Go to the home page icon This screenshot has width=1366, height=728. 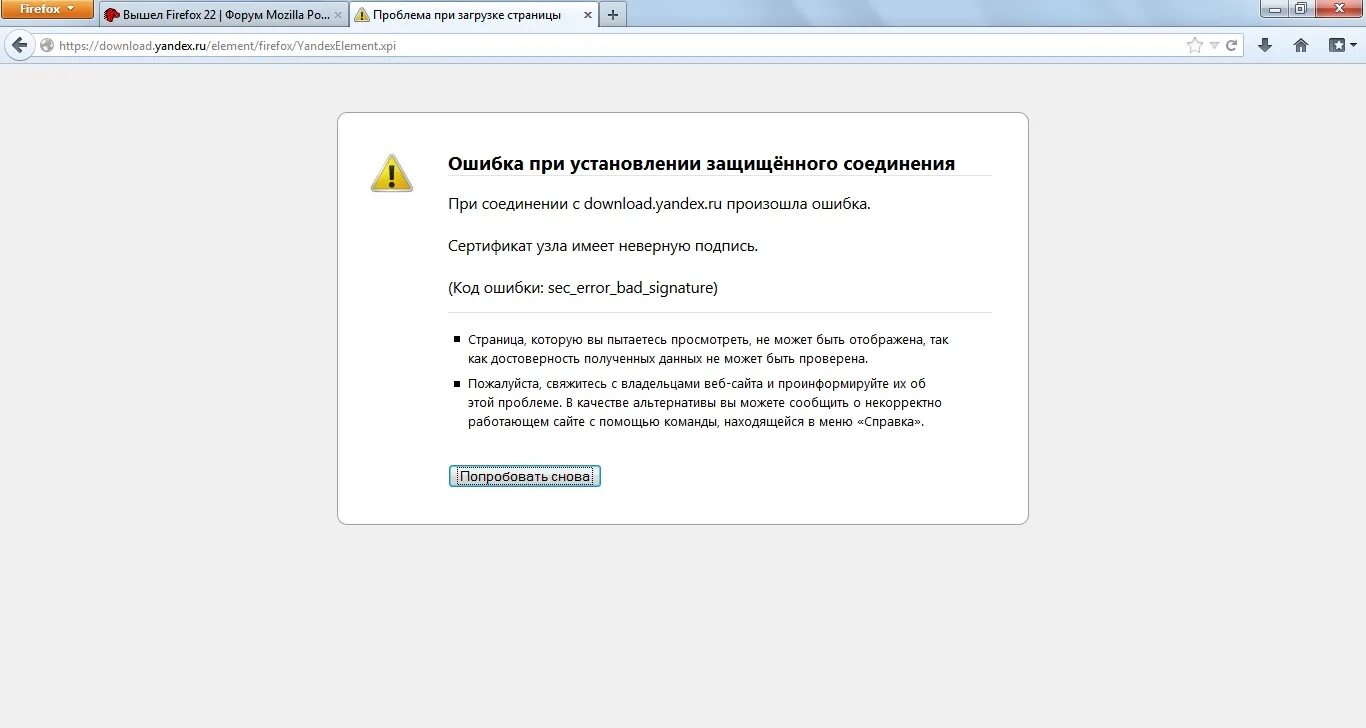click(1301, 45)
